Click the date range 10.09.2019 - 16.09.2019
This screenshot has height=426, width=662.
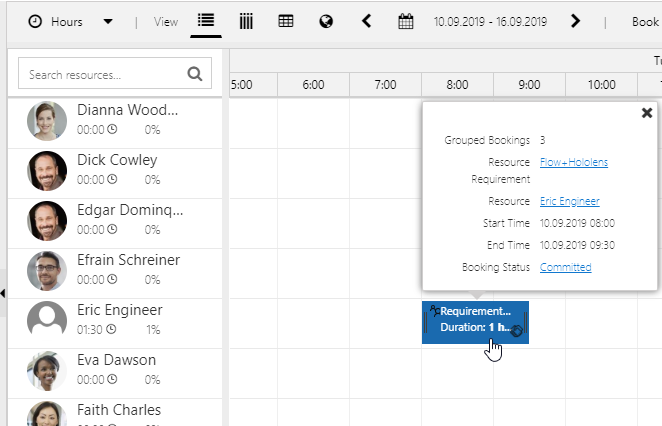[490, 22]
